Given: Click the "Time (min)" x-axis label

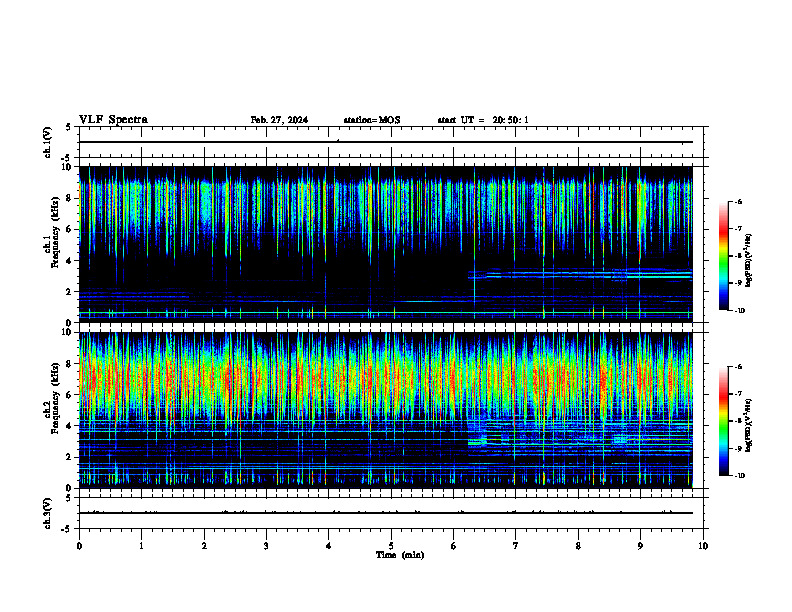Looking at the screenshot, I should [400, 555].
